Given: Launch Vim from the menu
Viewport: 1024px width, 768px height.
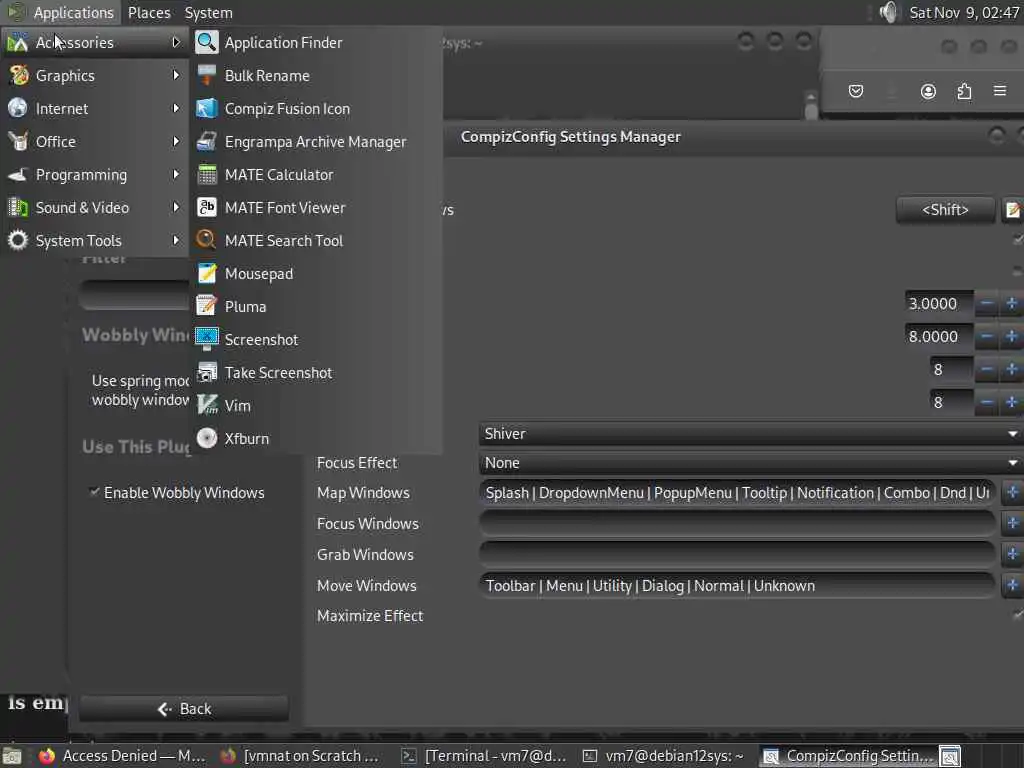Looking at the screenshot, I should (x=316, y=406).
